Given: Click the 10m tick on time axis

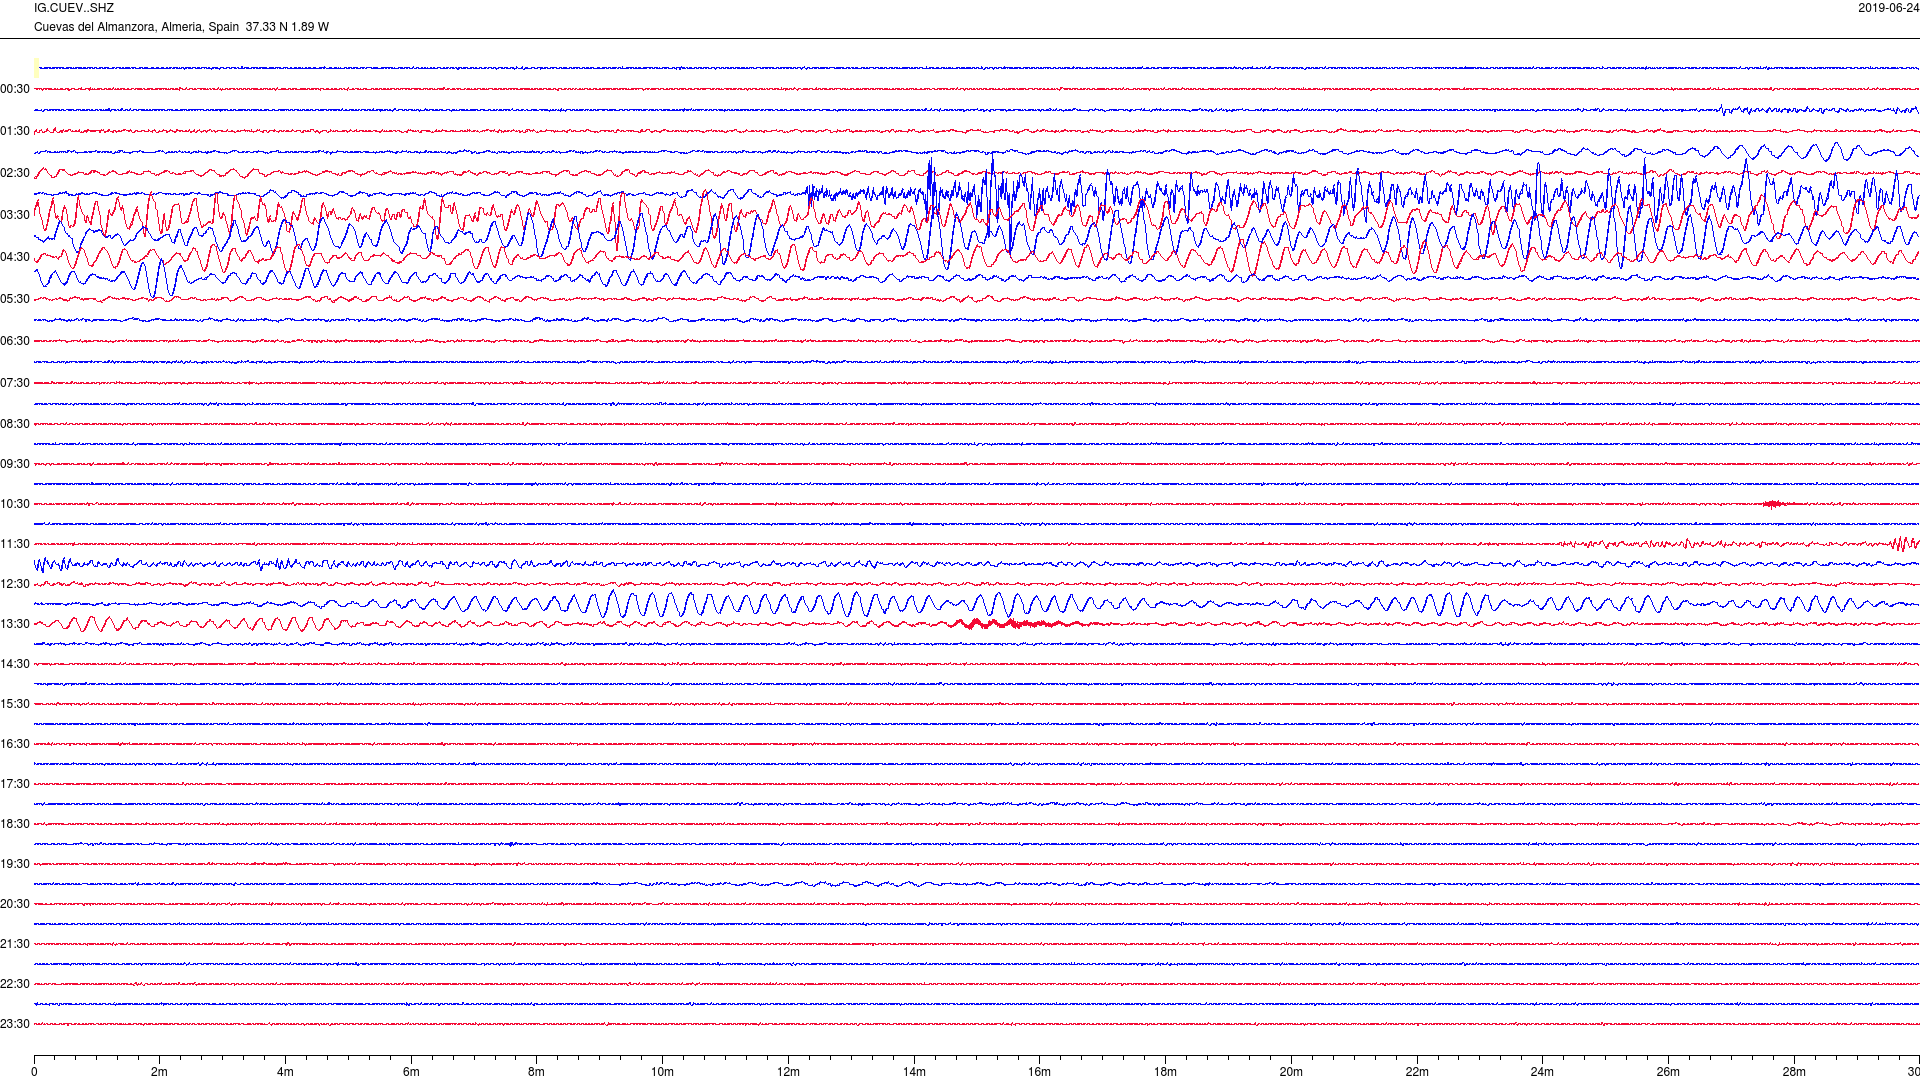Looking at the screenshot, I should [x=662, y=1072].
